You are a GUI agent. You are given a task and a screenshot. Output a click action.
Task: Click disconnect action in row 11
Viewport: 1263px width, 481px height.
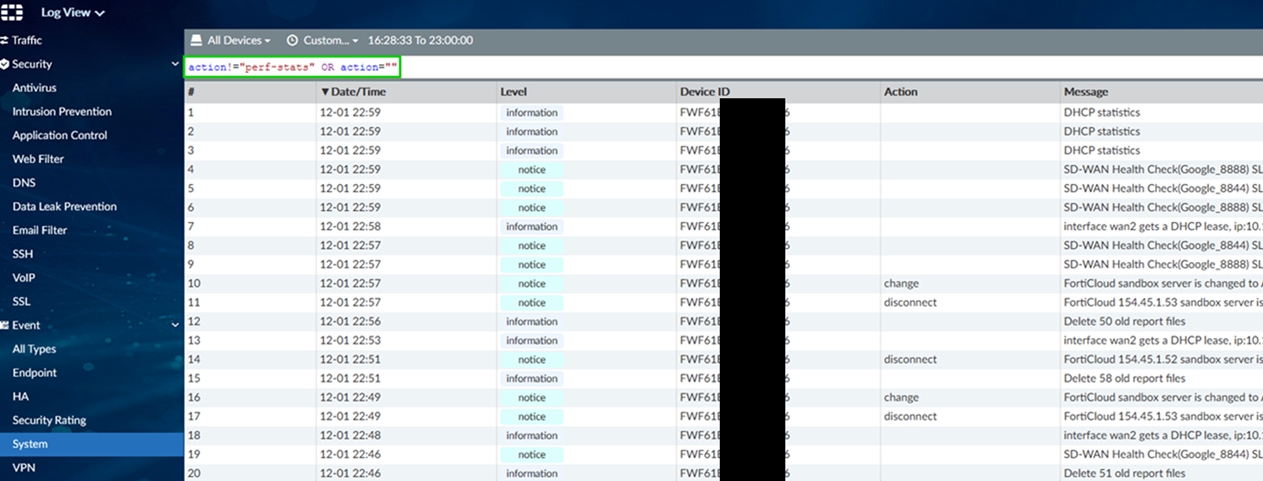(x=910, y=303)
